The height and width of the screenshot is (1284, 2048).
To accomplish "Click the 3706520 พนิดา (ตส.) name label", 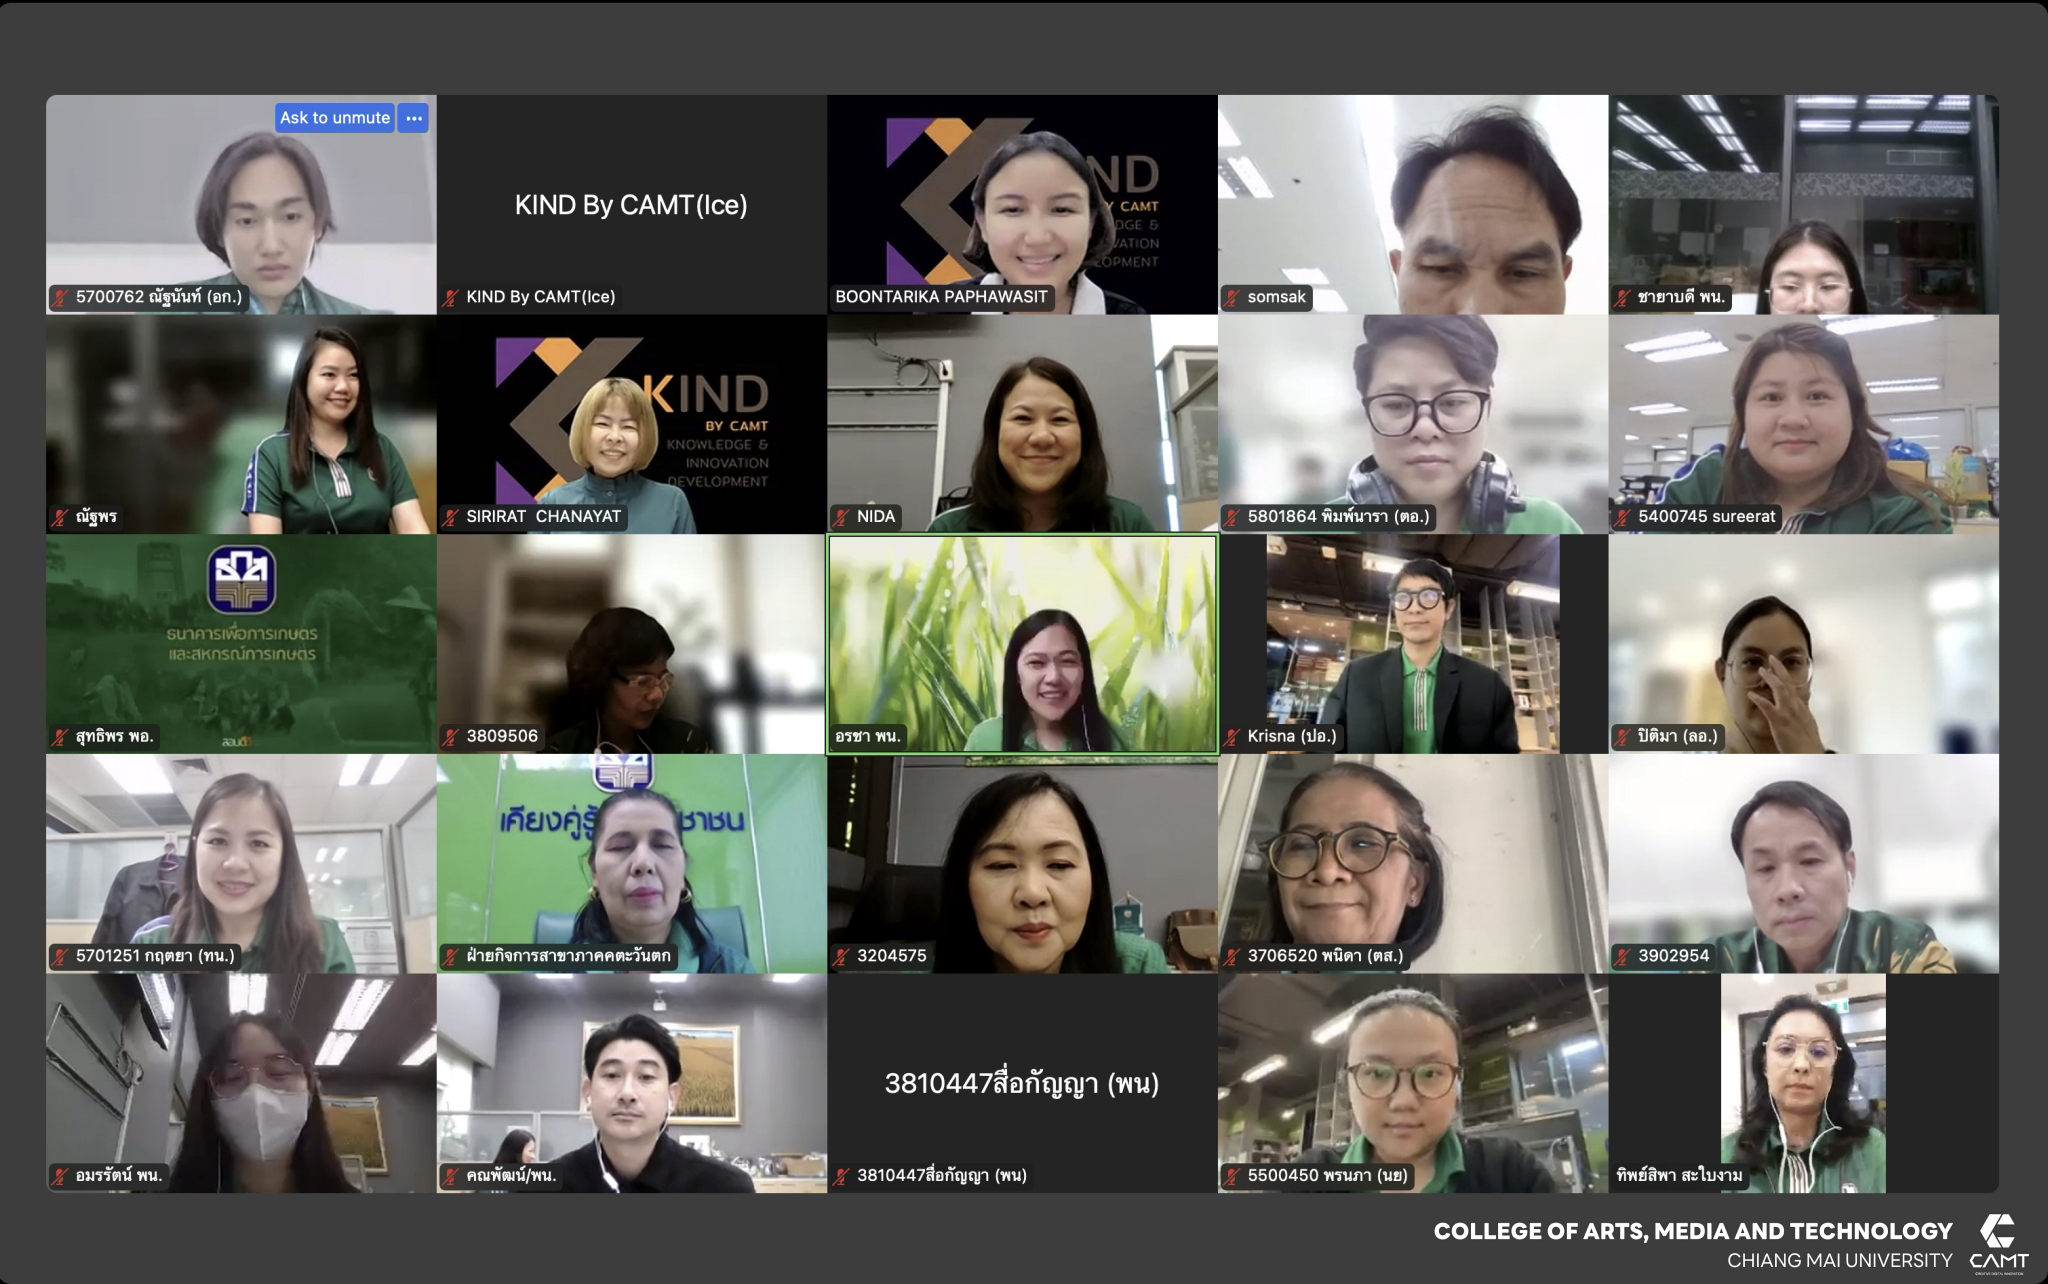I will click(1325, 956).
